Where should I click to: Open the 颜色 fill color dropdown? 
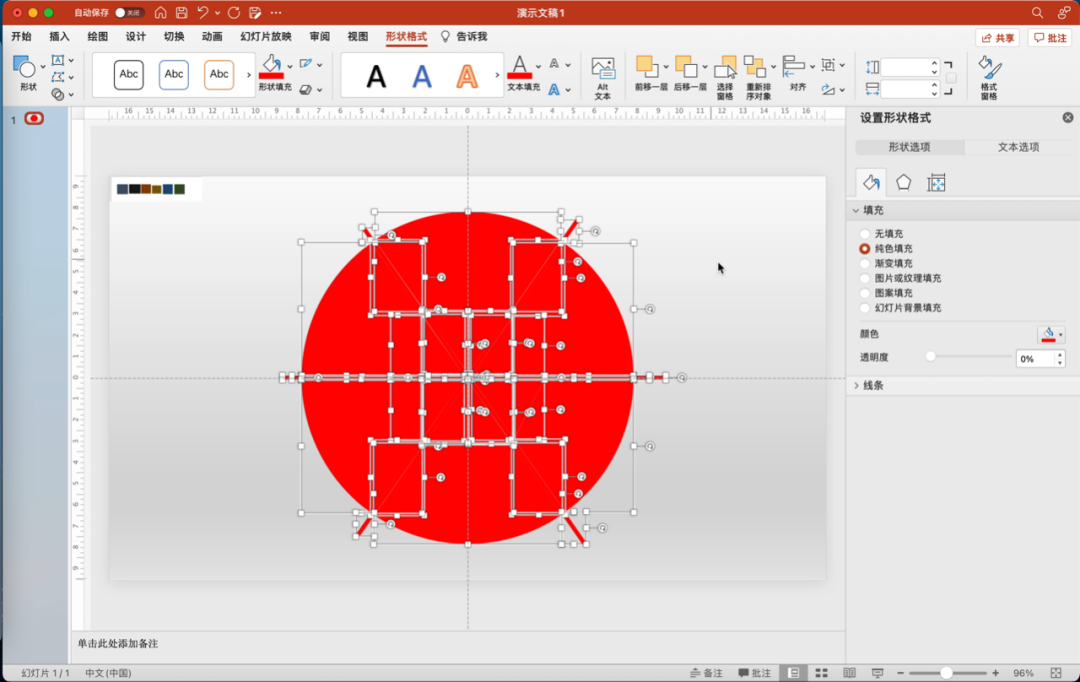[1051, 334]
